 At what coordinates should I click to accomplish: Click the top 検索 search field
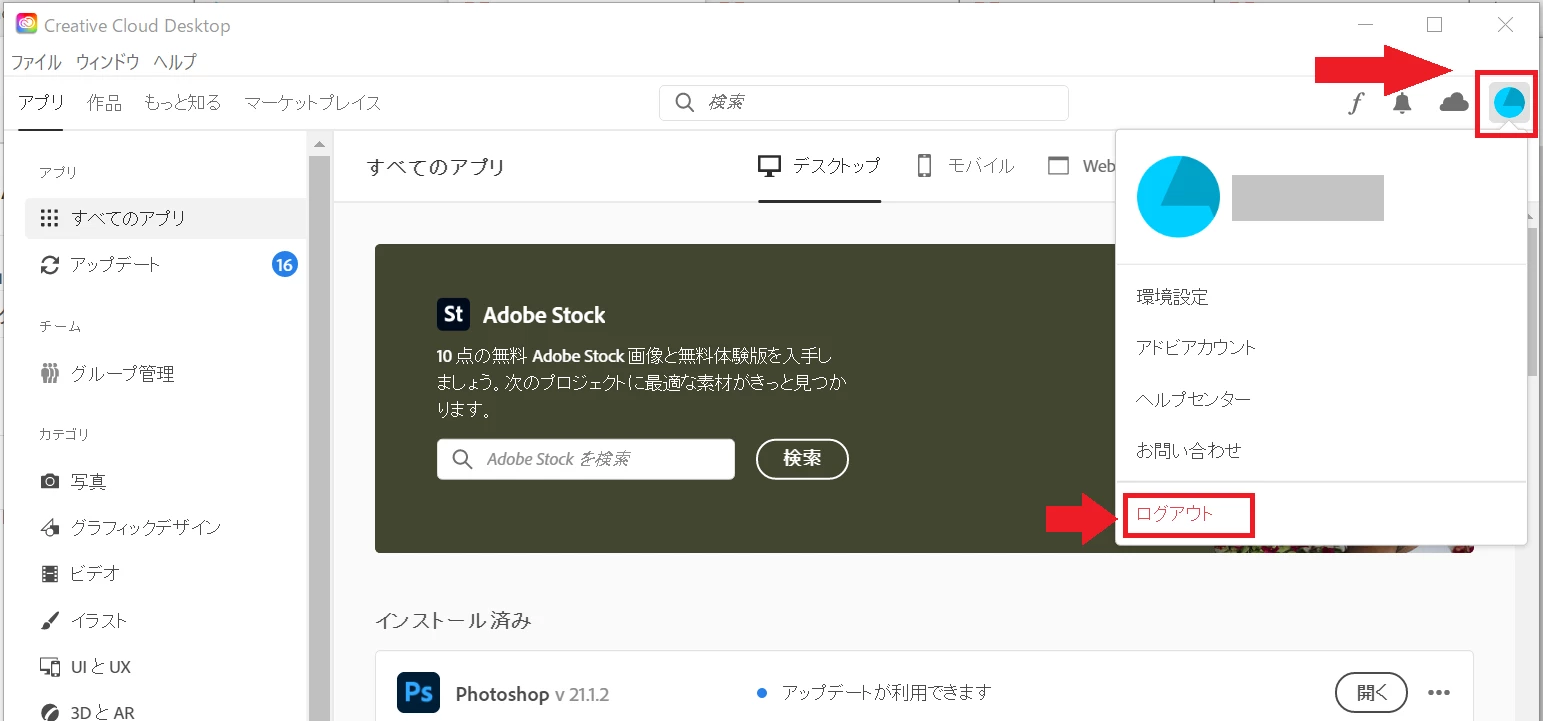864,103
